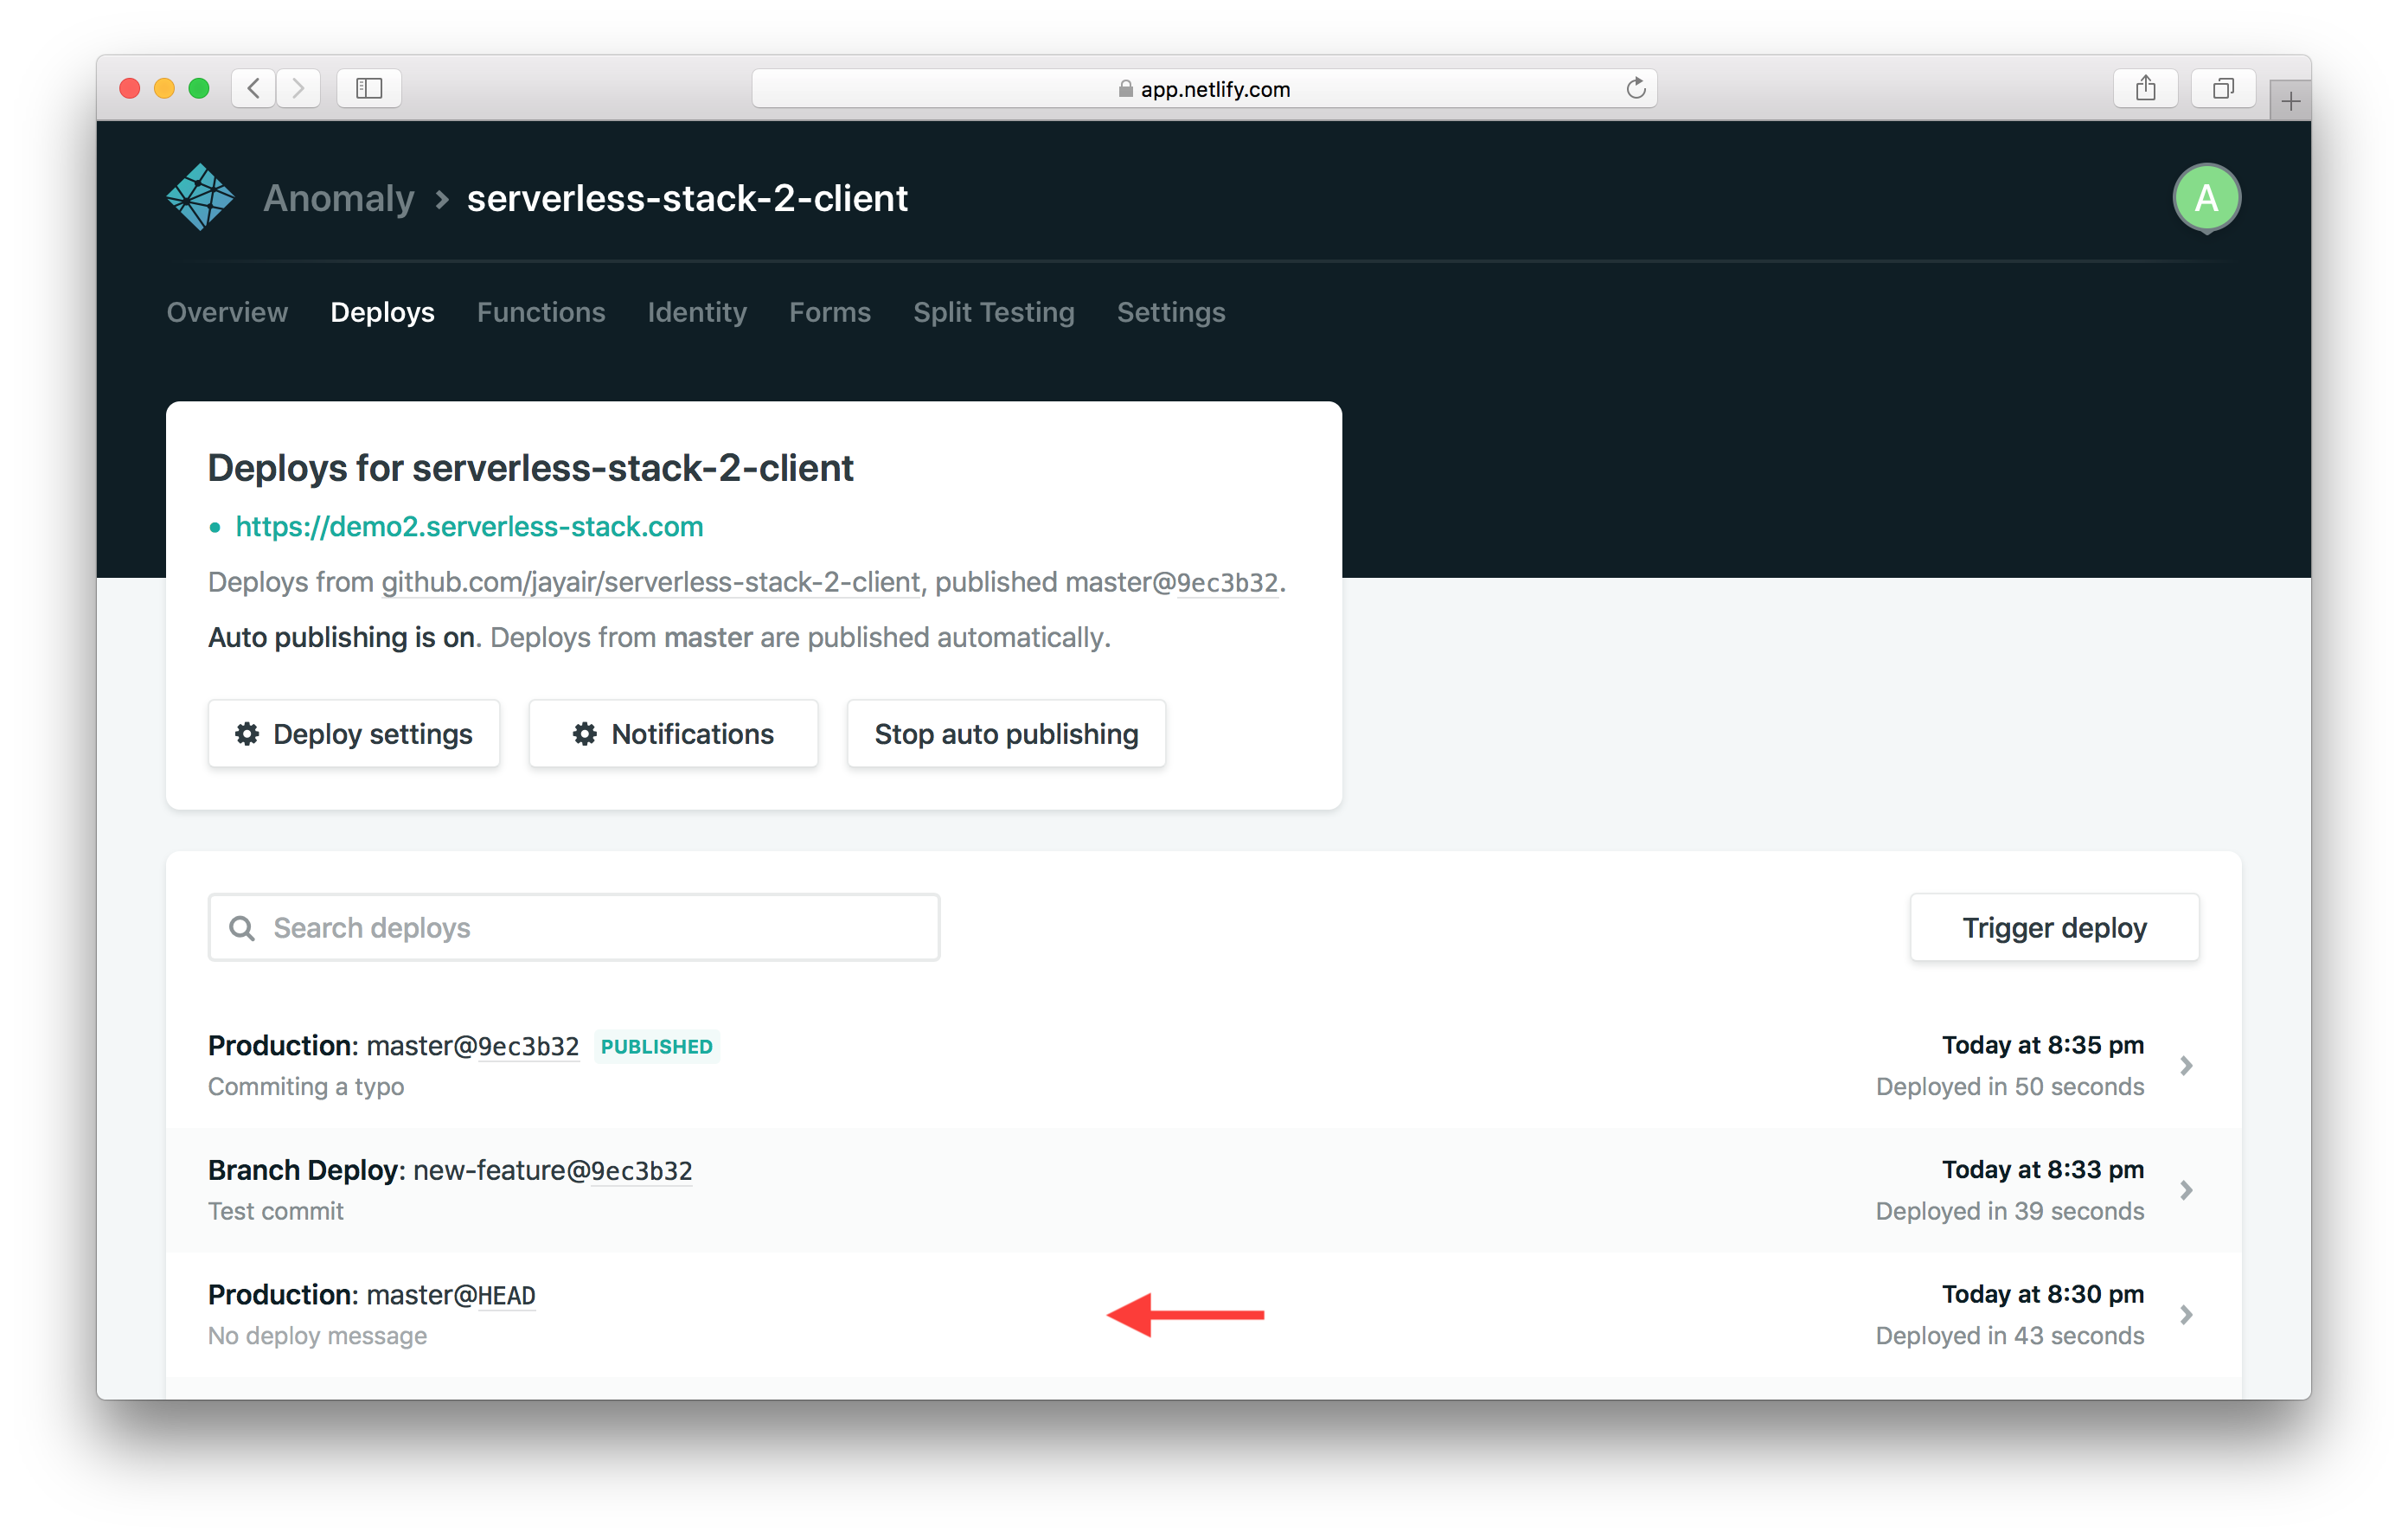Click the Deploy settings gear icon

247,734
